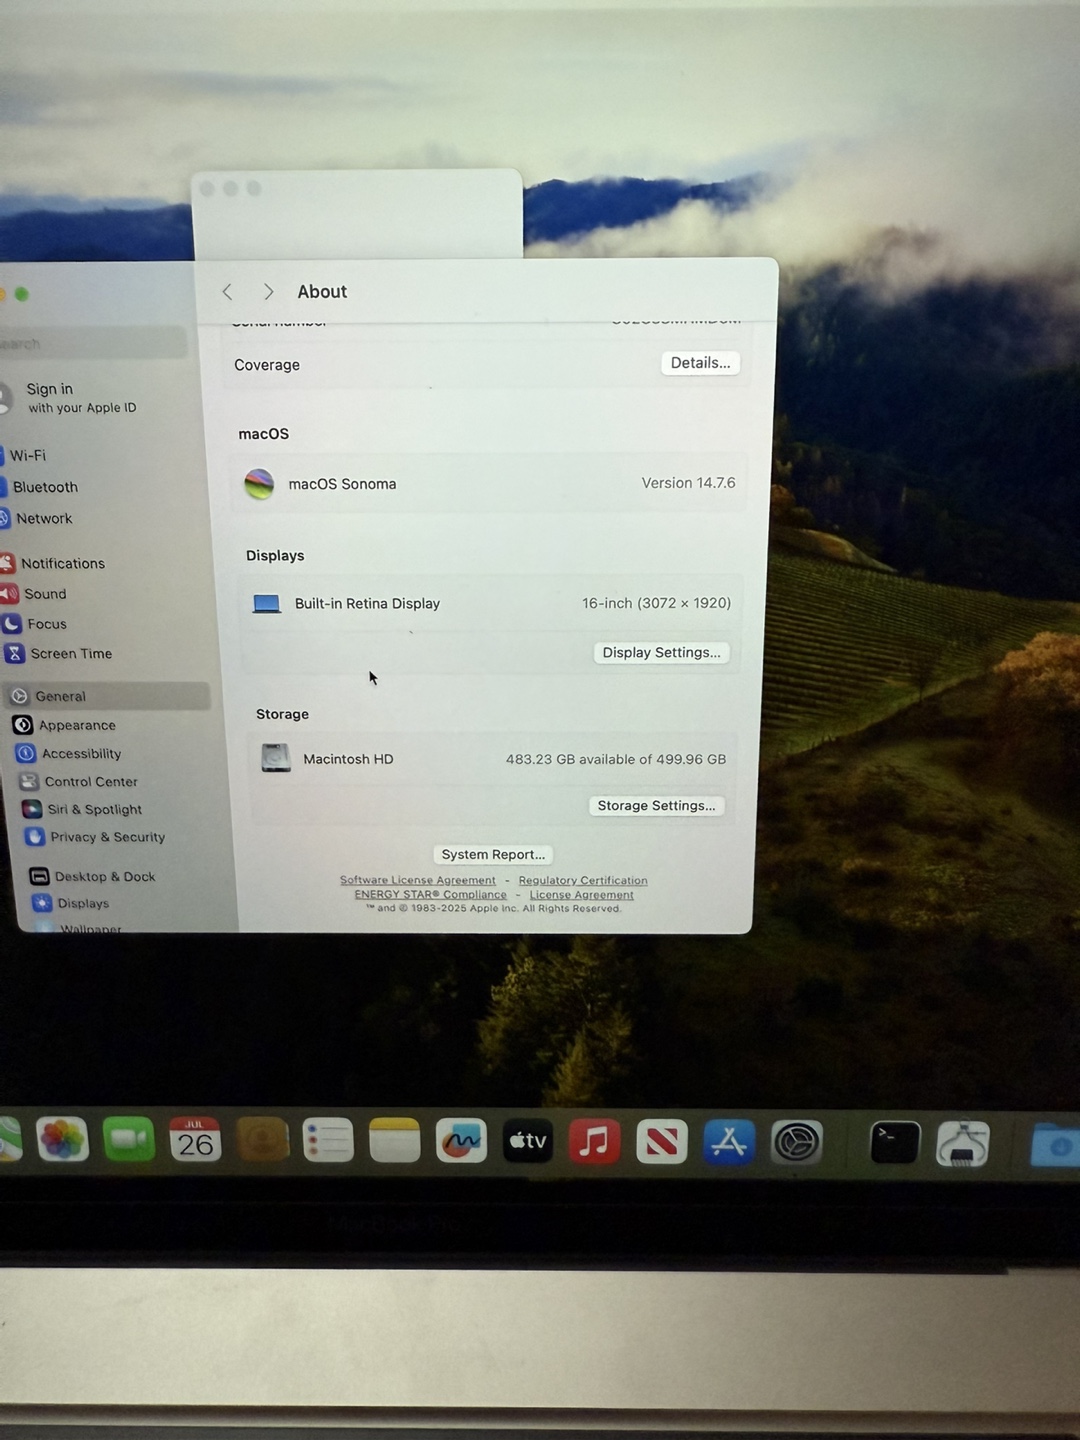The image size is (1080, 1440).
Task: Click the Version 14.7.6 text
Action: coord(688,483)
